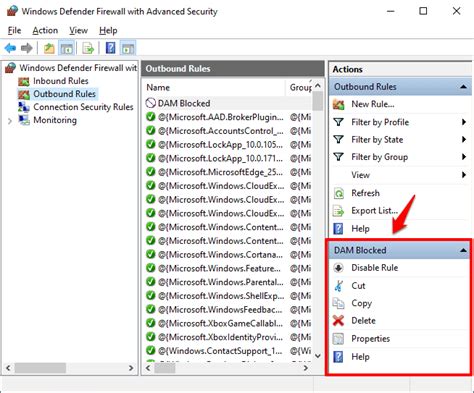Select Outbound Rules in the tree
Image resolution: width=474 pixels, height=393 pixels.
pyautogui.click(x=64, y=94)
